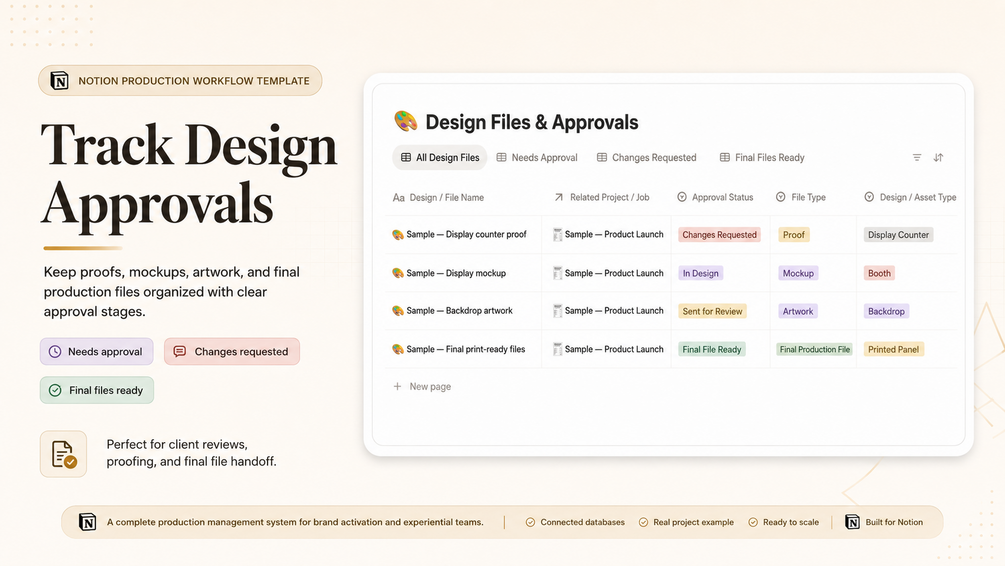Click the checkmark icon beside Real project example
This screenshot has width=1005, height=566.
pos(644,522)
